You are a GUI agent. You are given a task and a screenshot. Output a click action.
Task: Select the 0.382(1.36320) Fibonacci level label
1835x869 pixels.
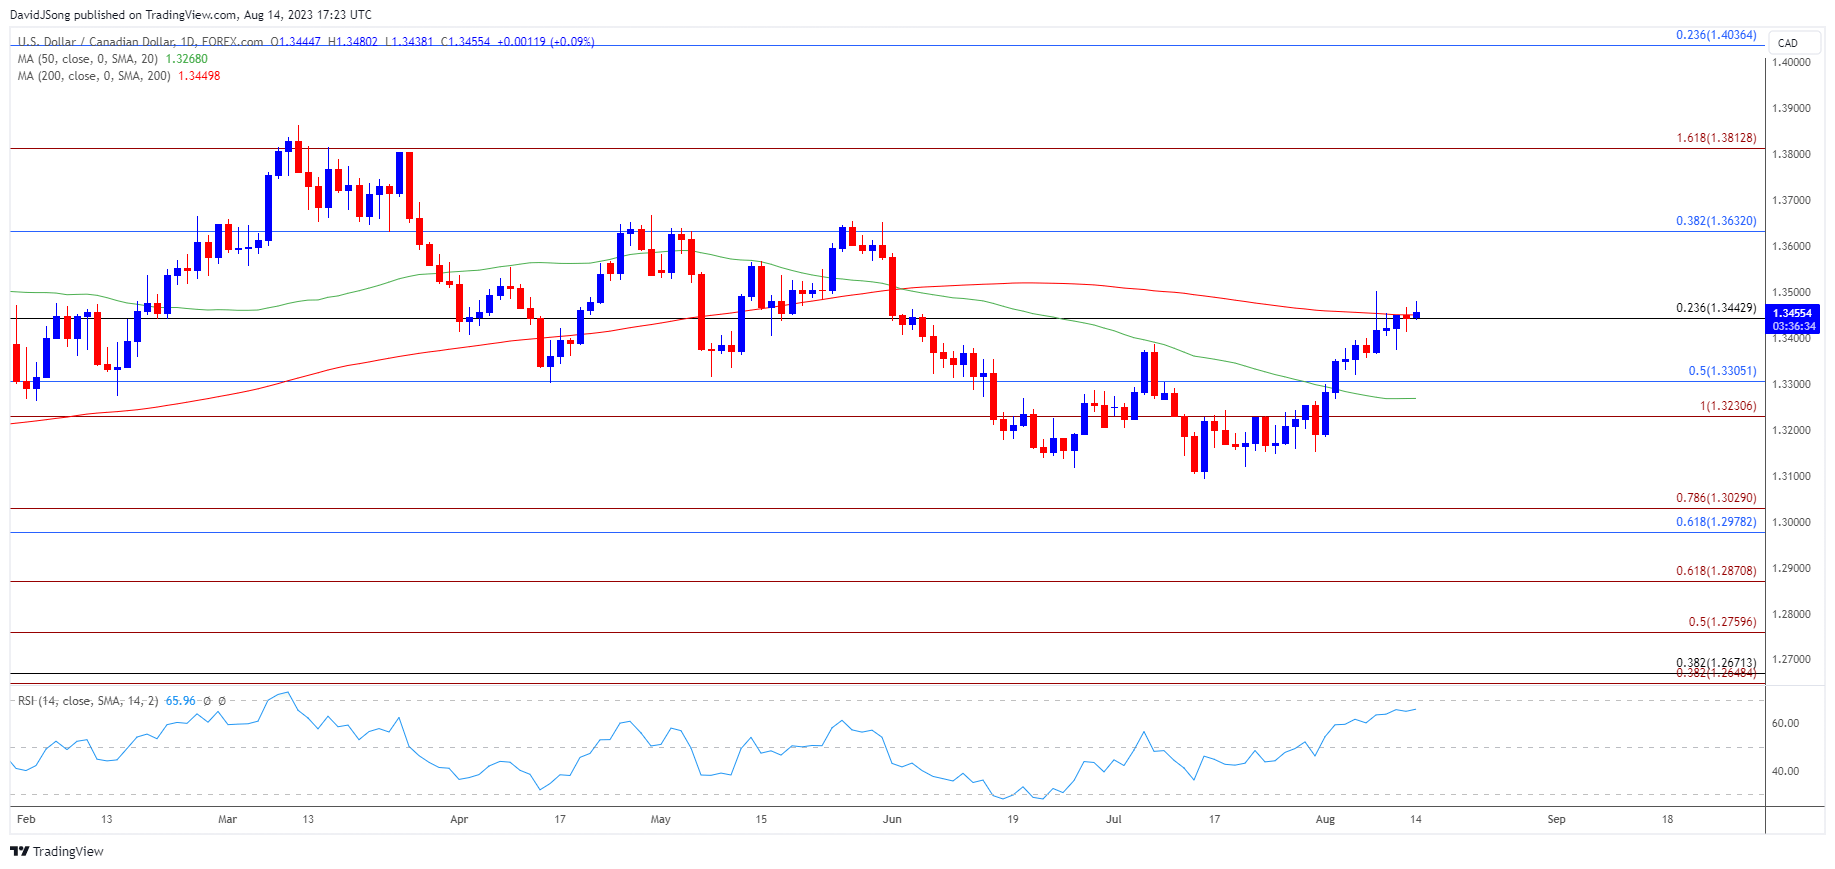1716,221
